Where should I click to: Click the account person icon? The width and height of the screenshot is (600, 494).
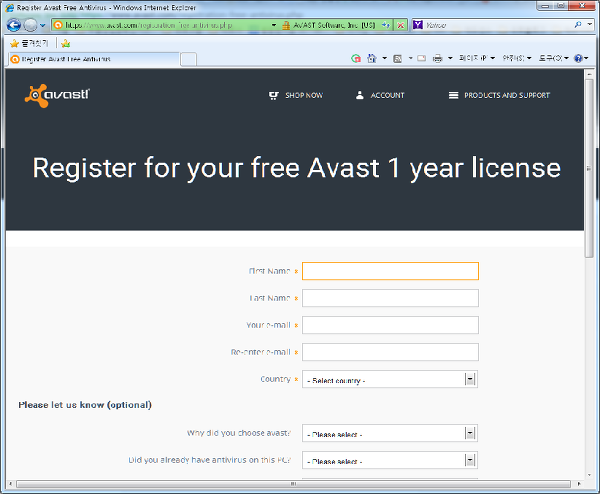[x=359, y=95]
